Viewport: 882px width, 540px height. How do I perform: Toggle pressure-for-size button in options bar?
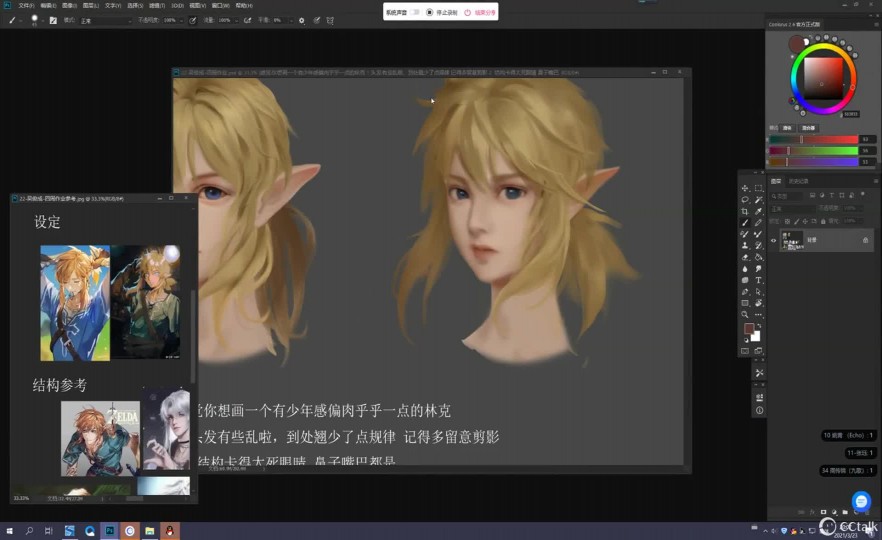pos(317,20)
